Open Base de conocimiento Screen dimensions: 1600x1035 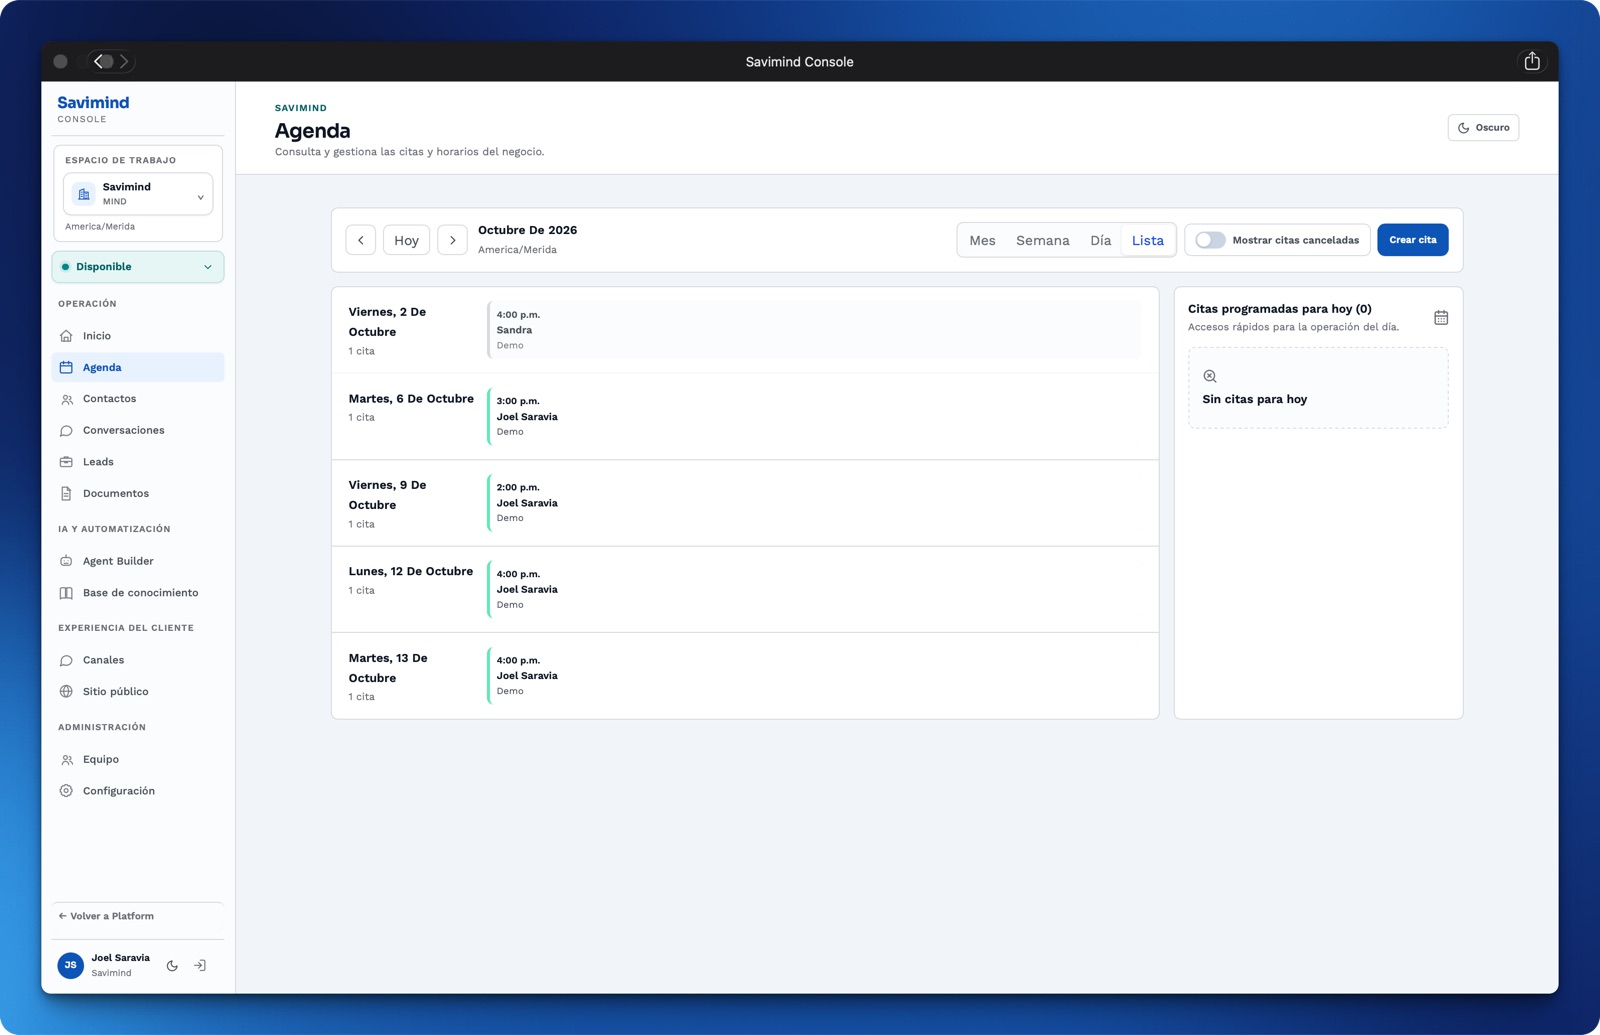tap(138, 593)
